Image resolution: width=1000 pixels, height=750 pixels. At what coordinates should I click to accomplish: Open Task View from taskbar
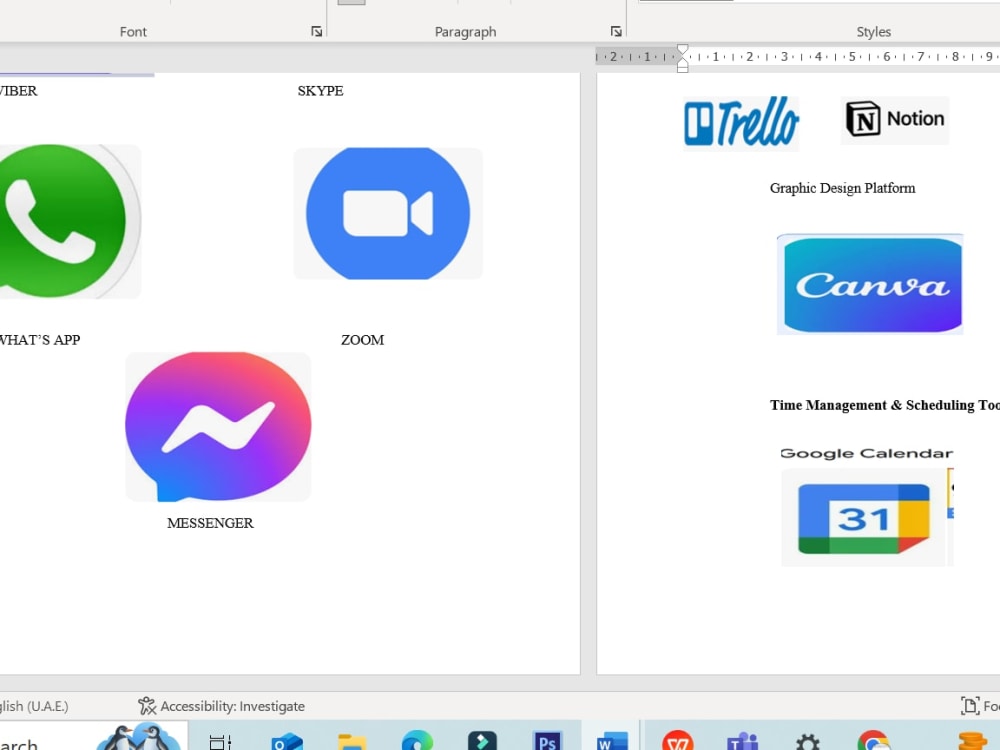220,742
